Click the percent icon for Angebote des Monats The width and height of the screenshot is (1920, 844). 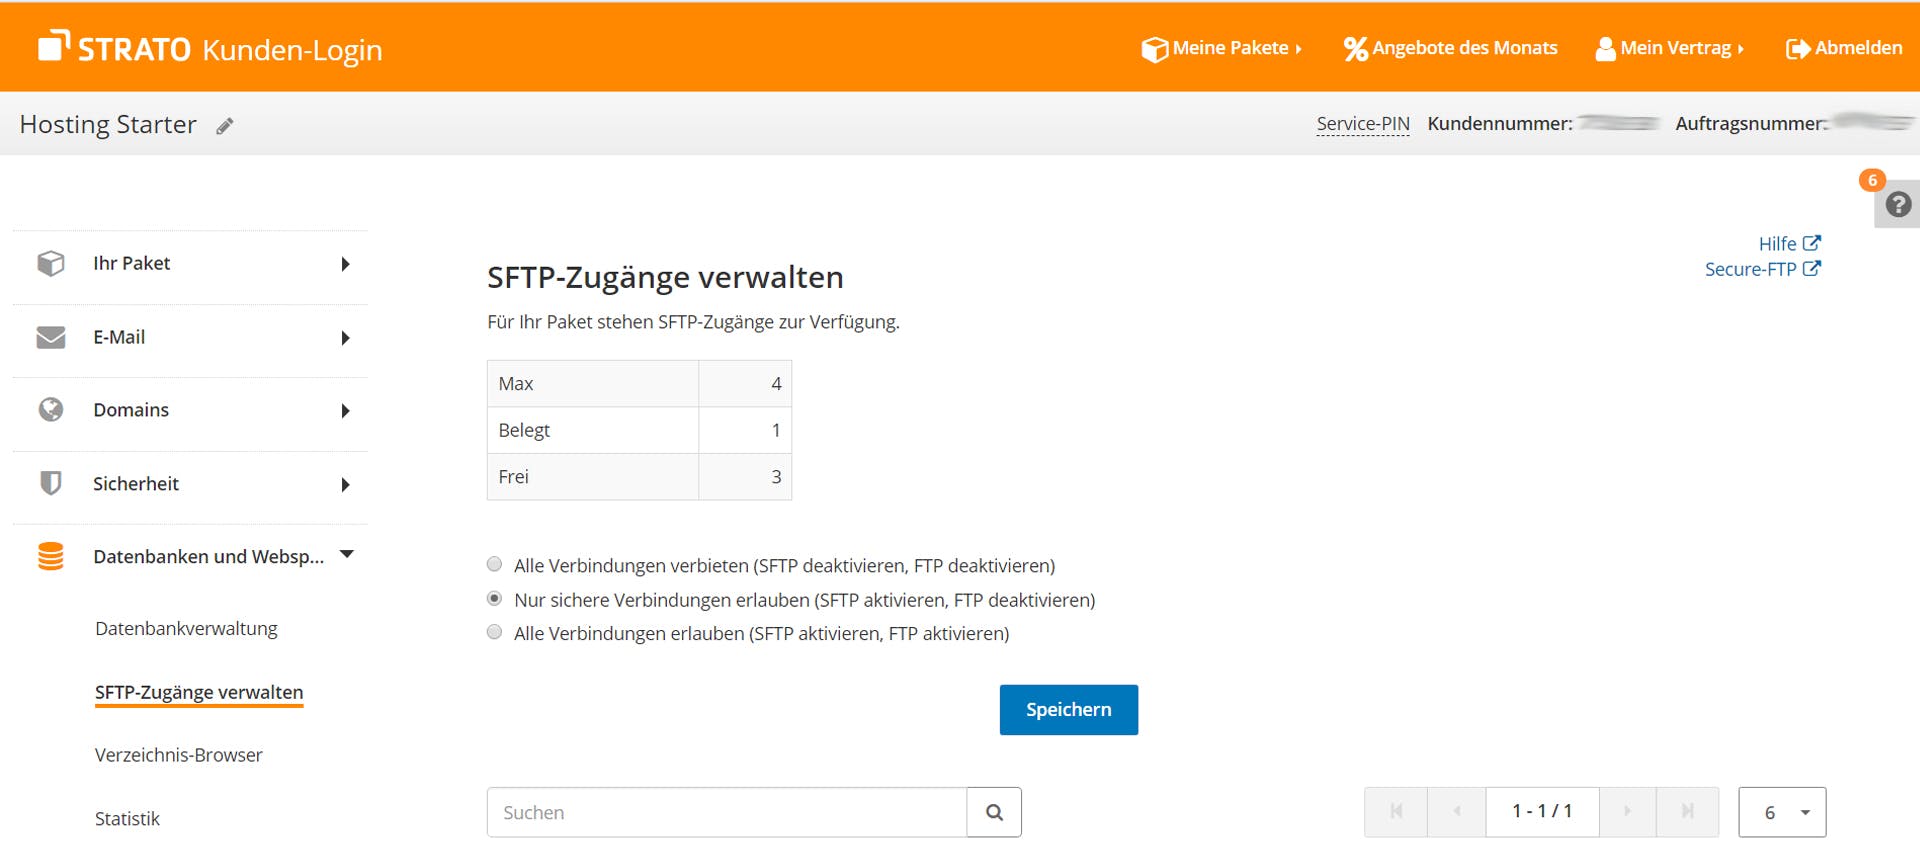(x=1355, y=49)
